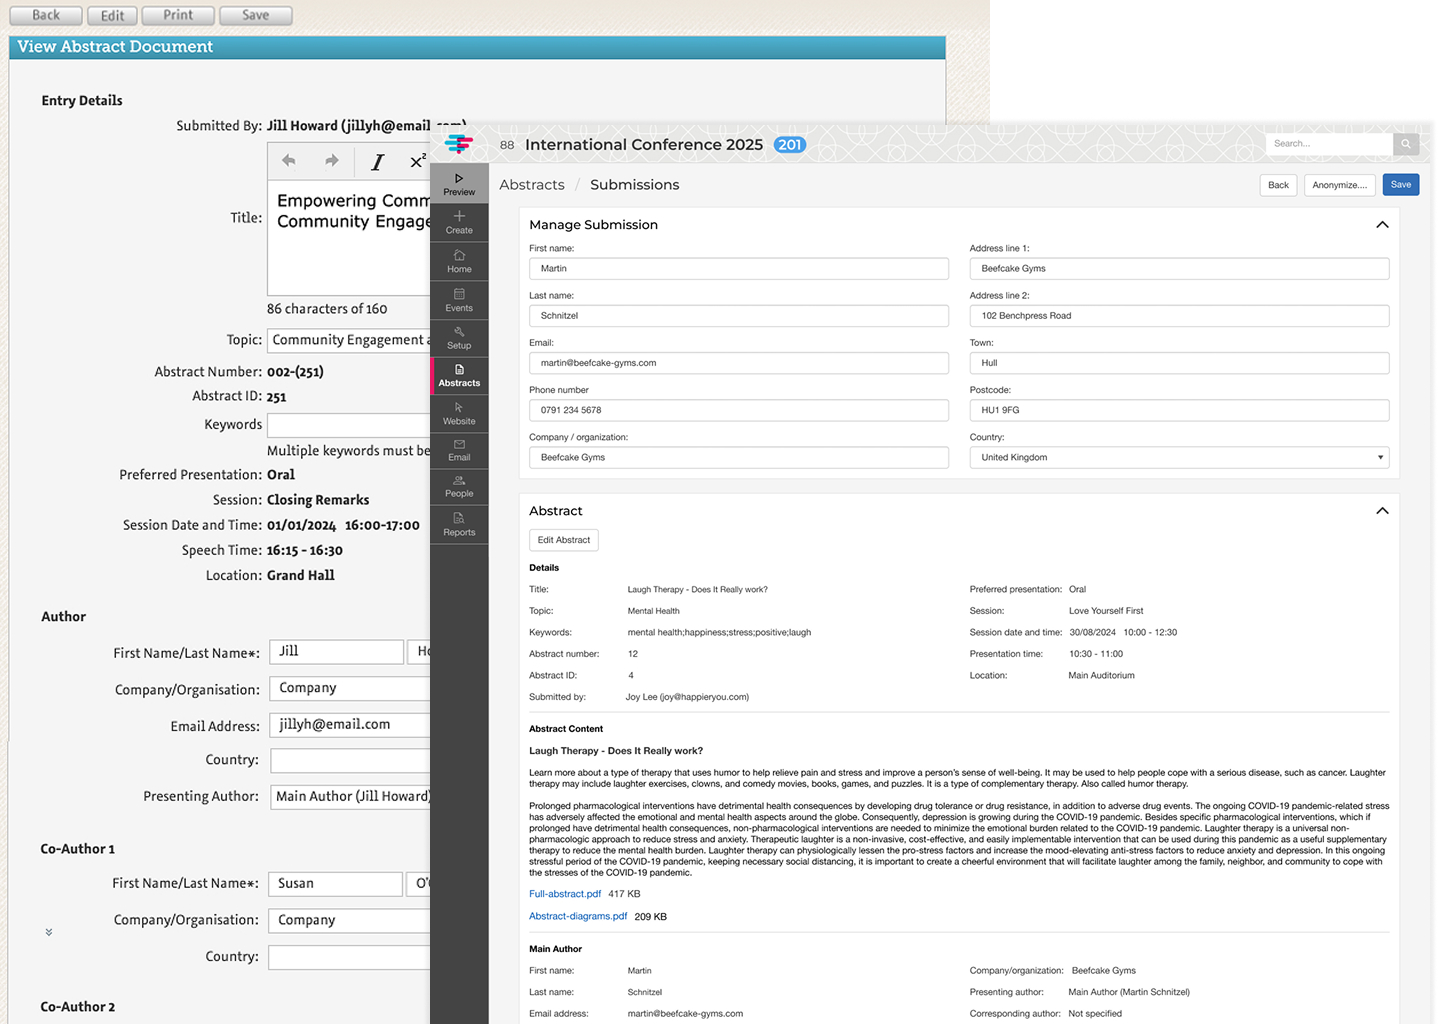Apply italic formatting in the title editor
Screen dimensions: 1438x1024
coord(377,161)
